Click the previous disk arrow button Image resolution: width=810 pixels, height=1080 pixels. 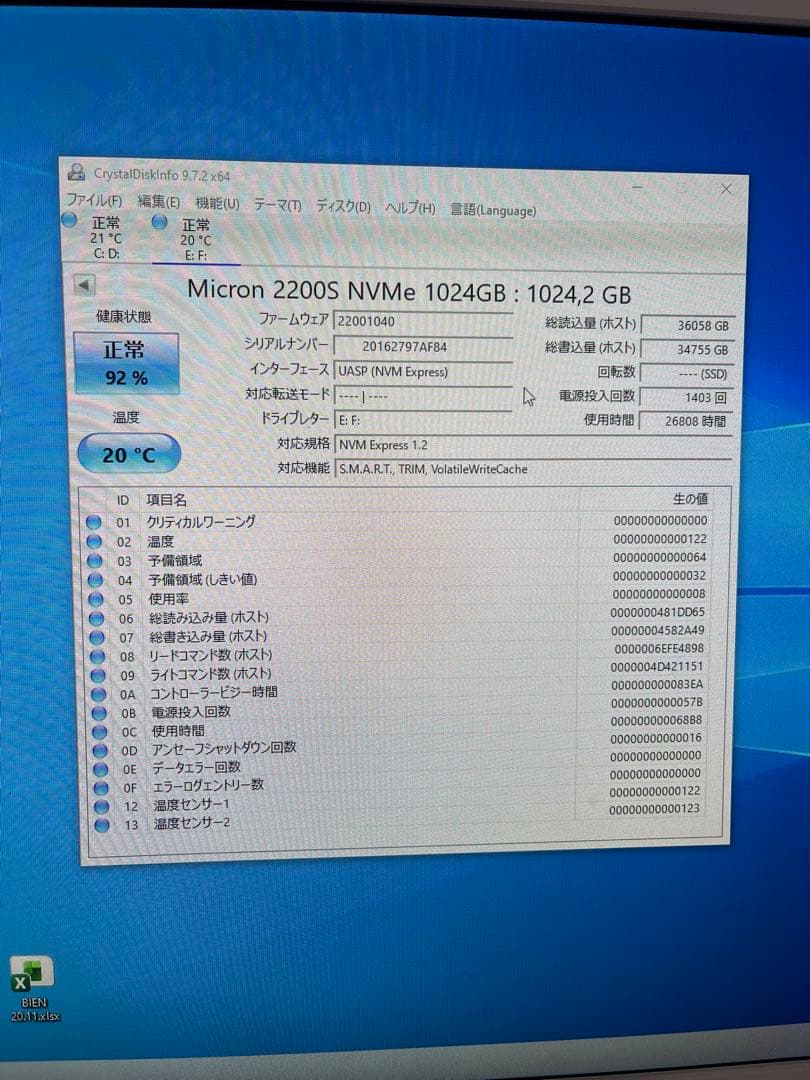[x=84, y=284]
